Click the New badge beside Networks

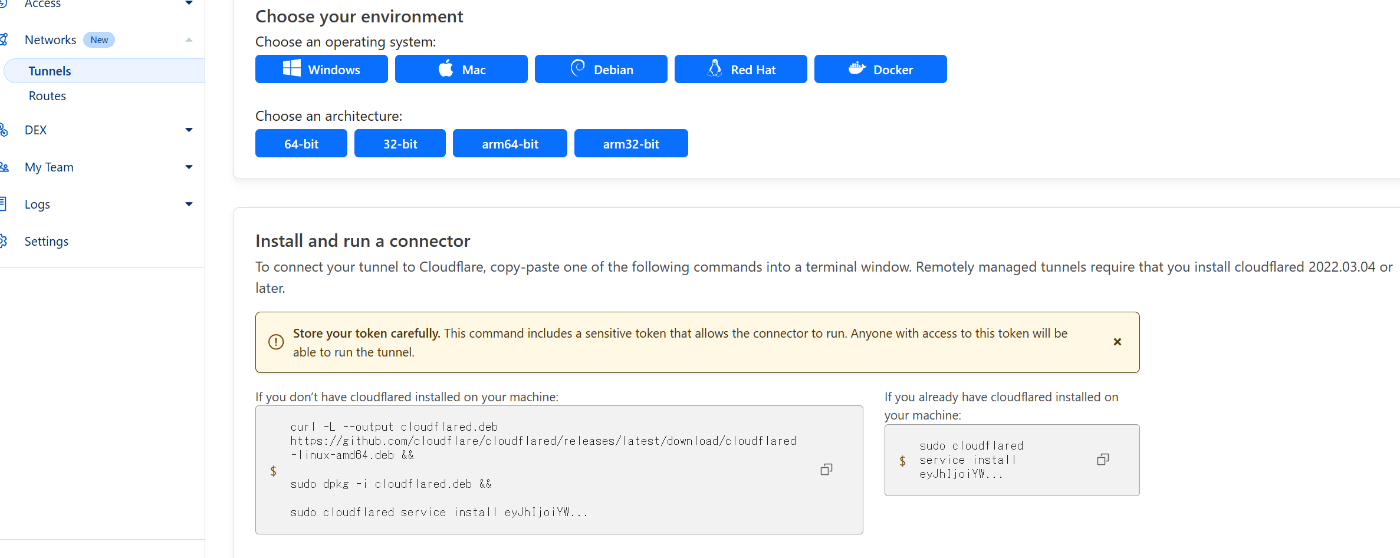[99, 40]
